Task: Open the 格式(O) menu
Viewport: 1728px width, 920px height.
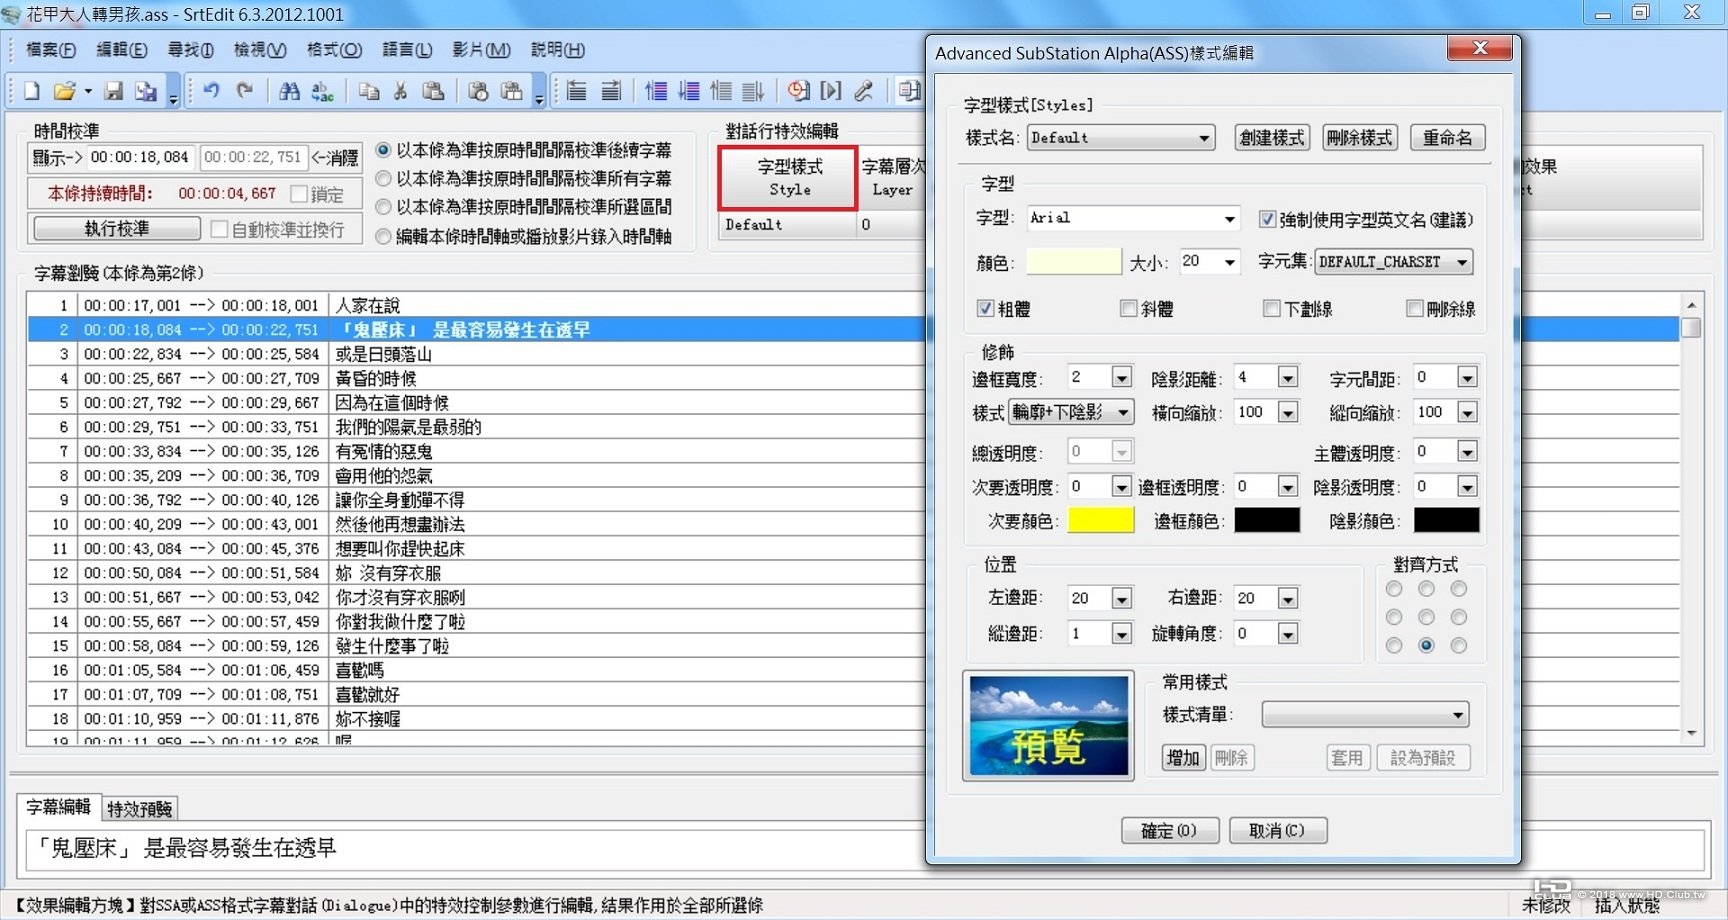Action: [x=334, y=50]
